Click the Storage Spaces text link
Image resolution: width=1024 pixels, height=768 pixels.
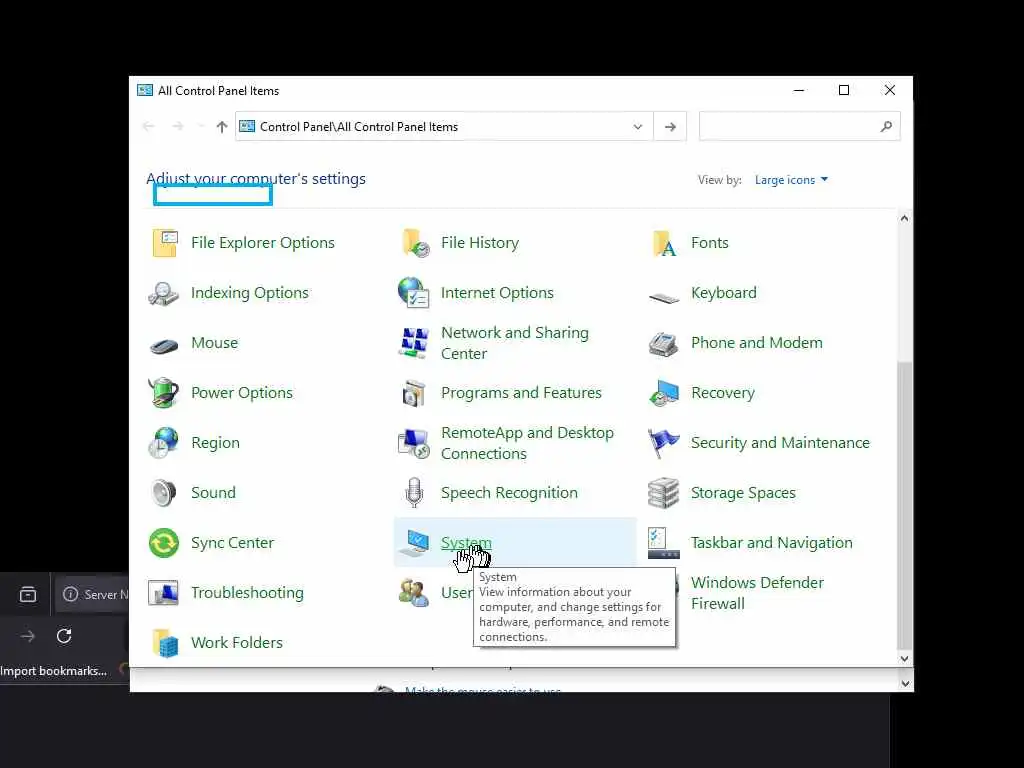743,493
